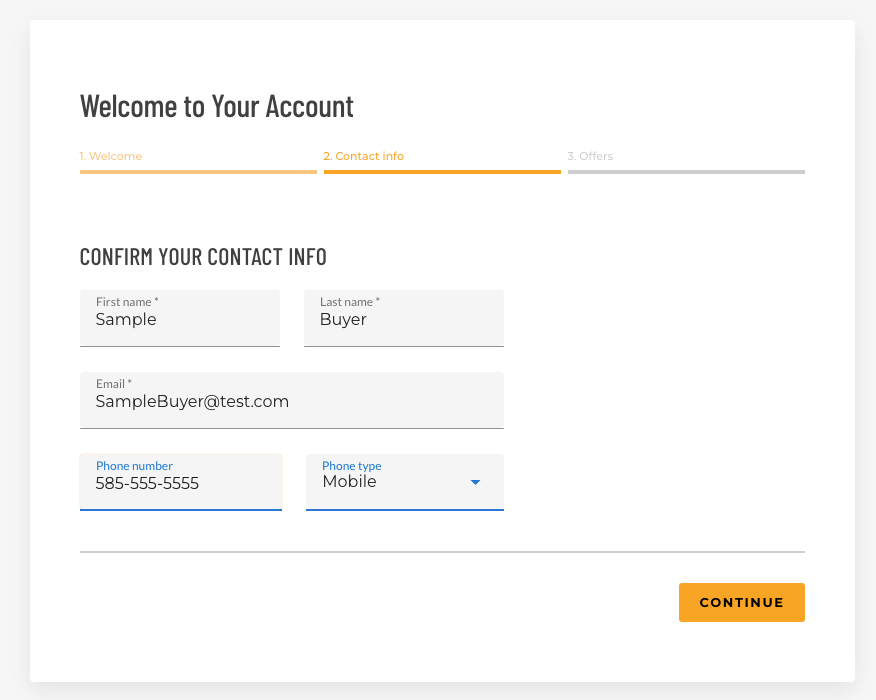Select the 2. Contact info step label
Image resolution: width=876 pixels, height=700 pixels.
tap(364, 156)
